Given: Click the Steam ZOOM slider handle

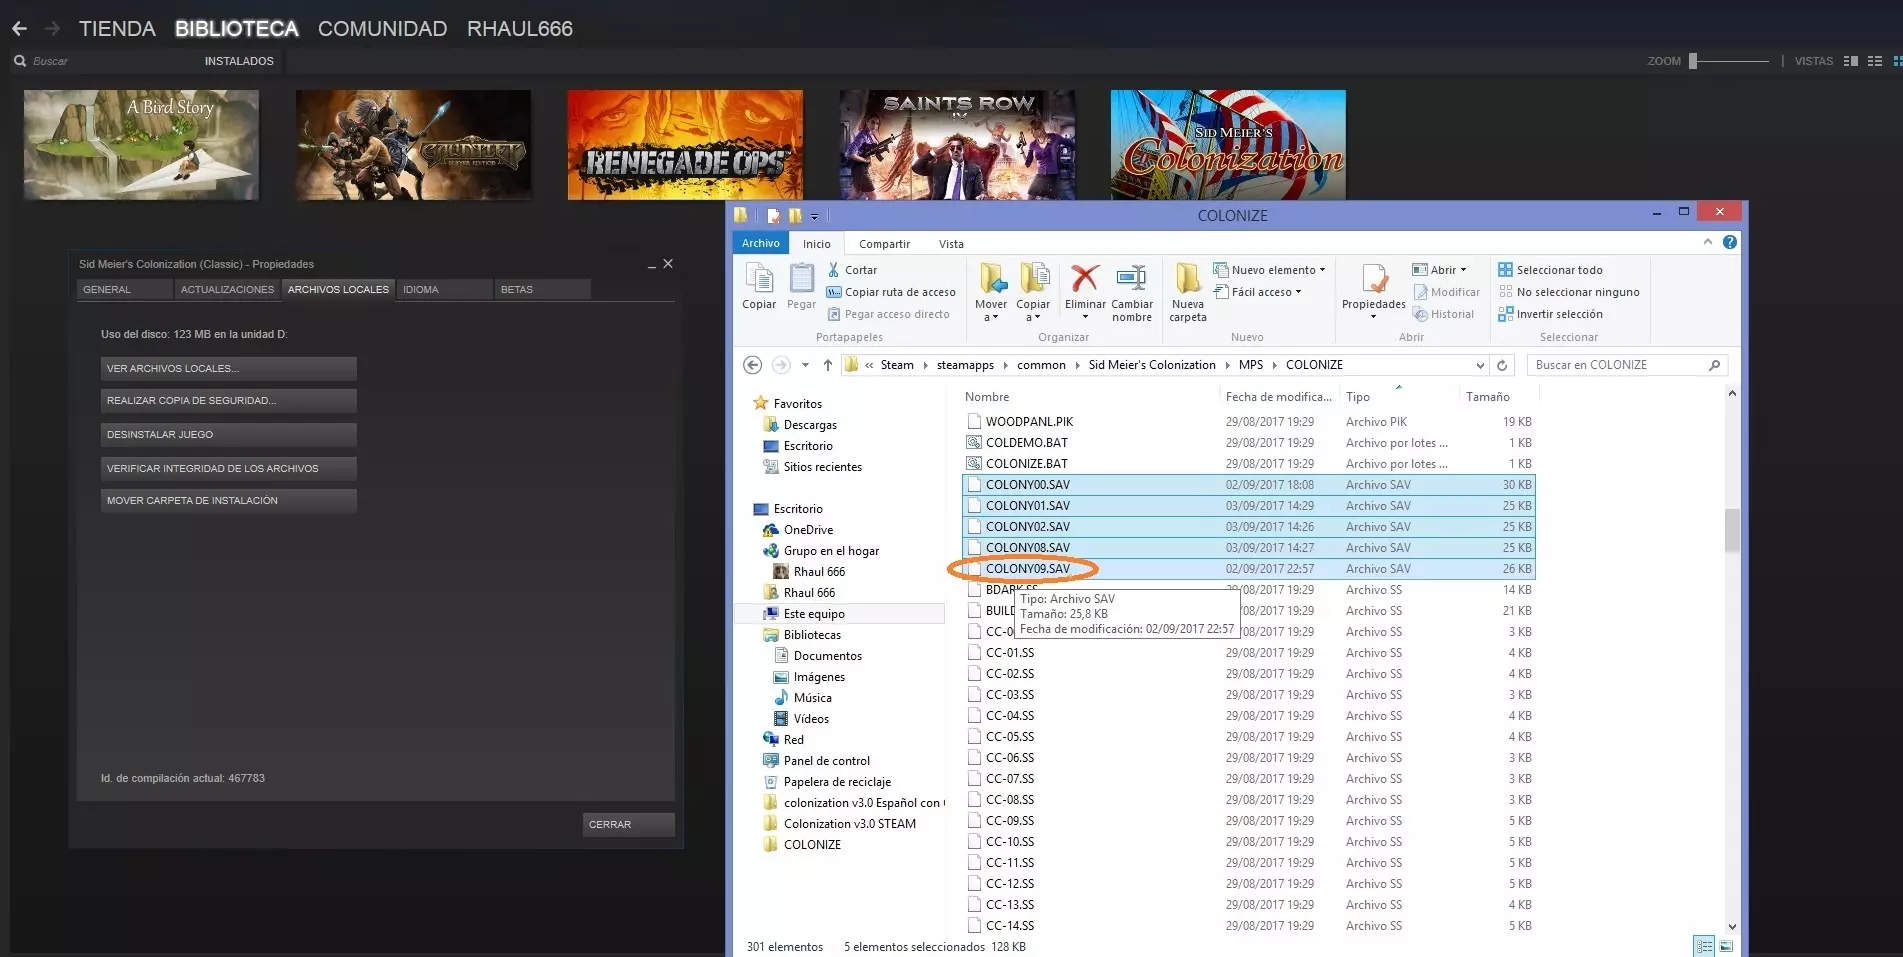Looking at the screenshot, I should 1693,61.
